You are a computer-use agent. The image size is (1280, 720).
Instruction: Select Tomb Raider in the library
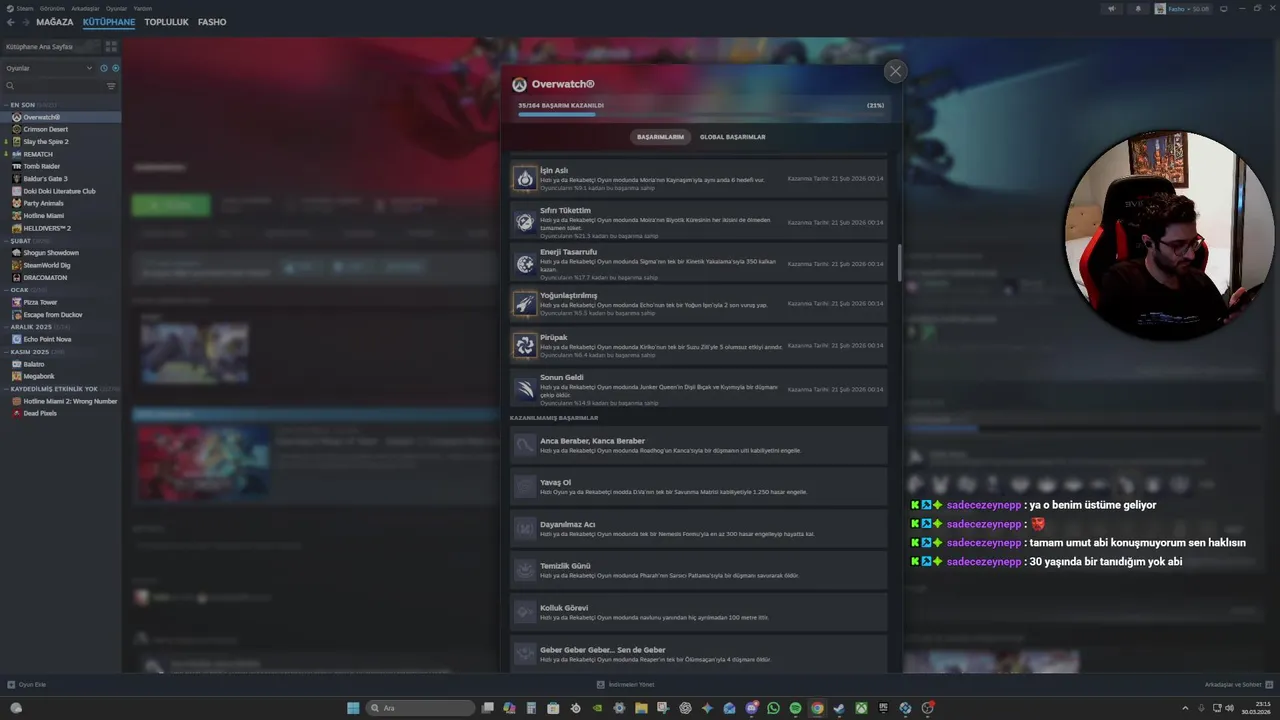62,166
